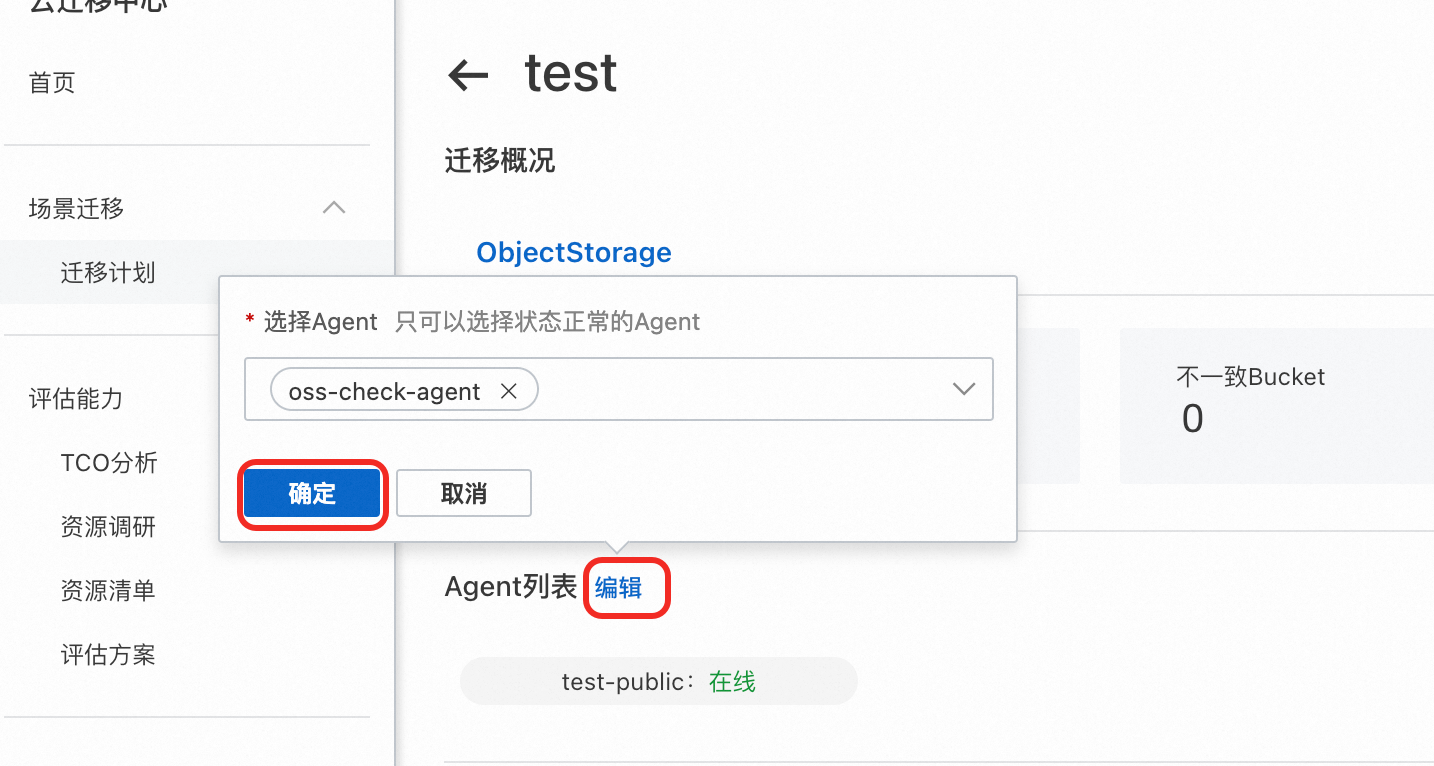
Task: Click the 评估能力 section heading
Action: coord(76,399)
